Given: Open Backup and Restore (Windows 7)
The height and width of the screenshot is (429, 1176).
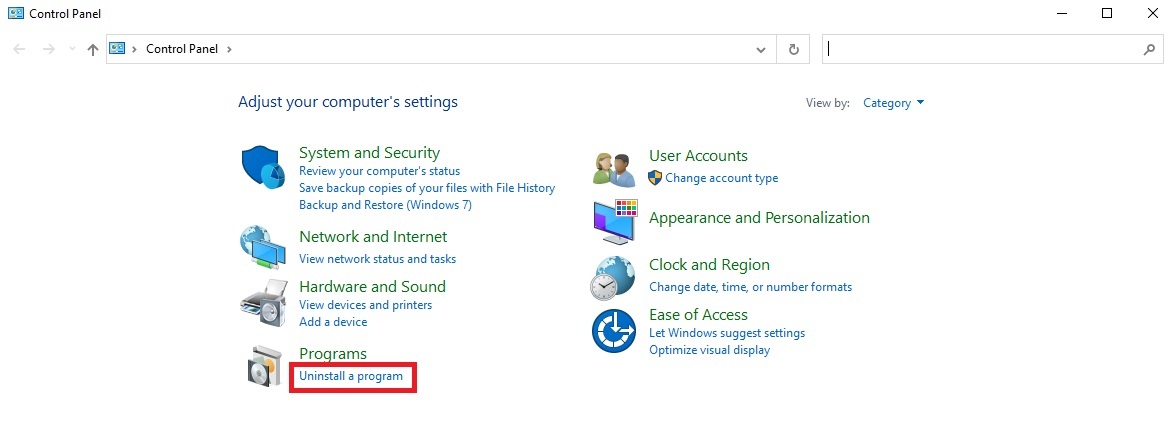Looking at the screenshot, I should tap(385, 205).
